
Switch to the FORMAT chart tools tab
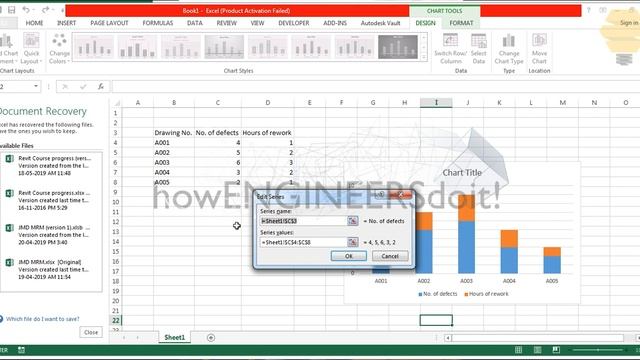[461, 23]
